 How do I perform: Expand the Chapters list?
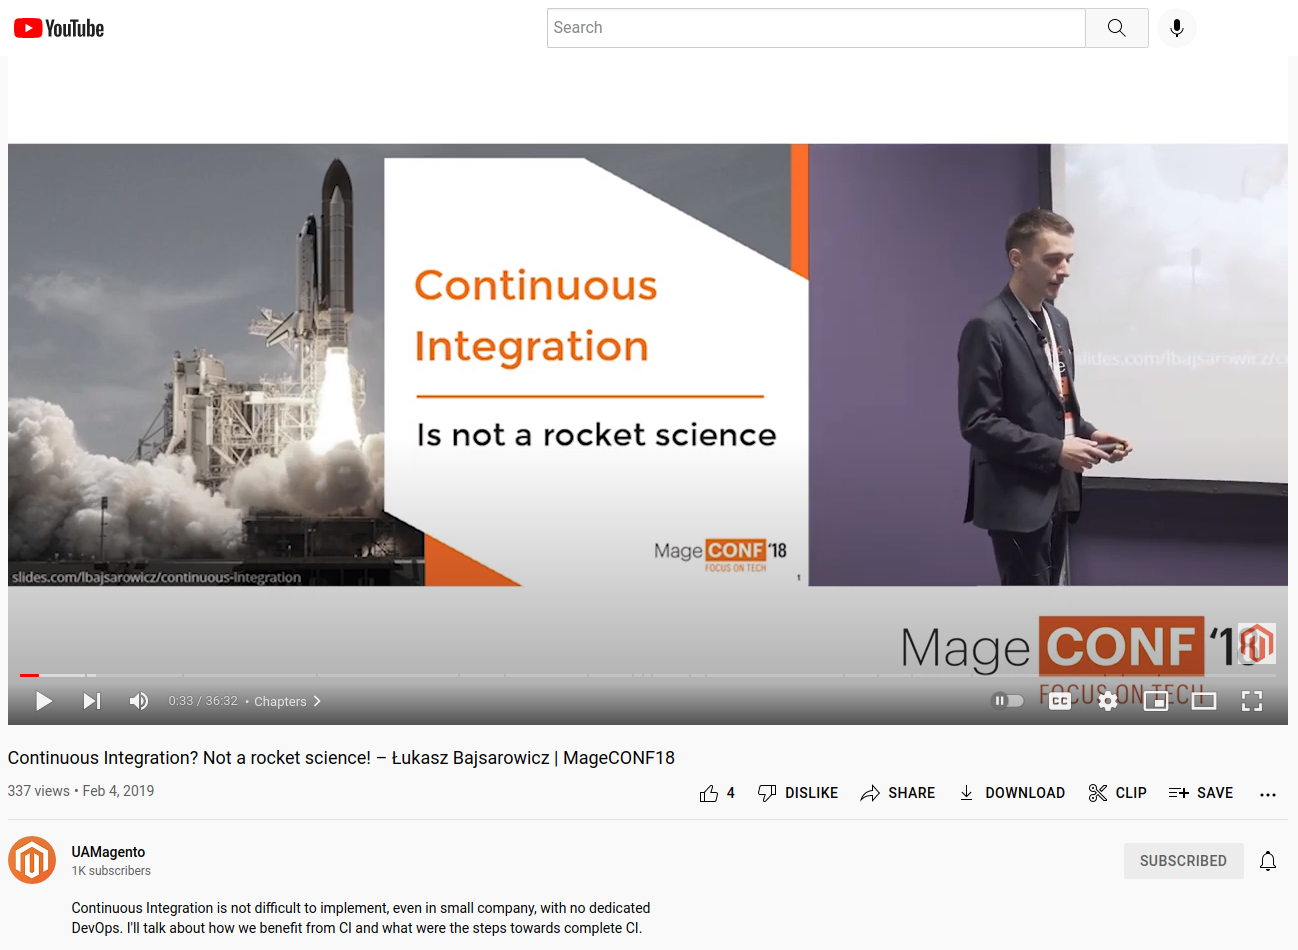[287, 701]
